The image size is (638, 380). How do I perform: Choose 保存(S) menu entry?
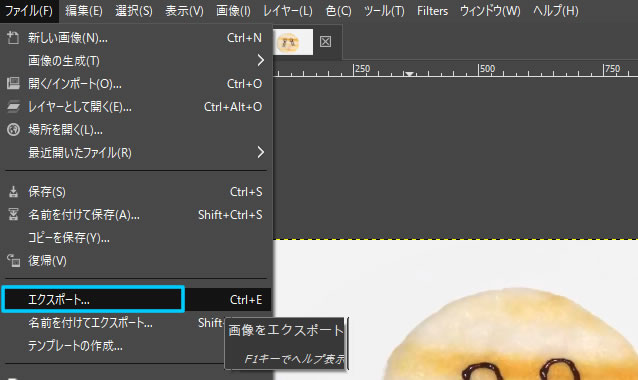[x=136, y=192]
